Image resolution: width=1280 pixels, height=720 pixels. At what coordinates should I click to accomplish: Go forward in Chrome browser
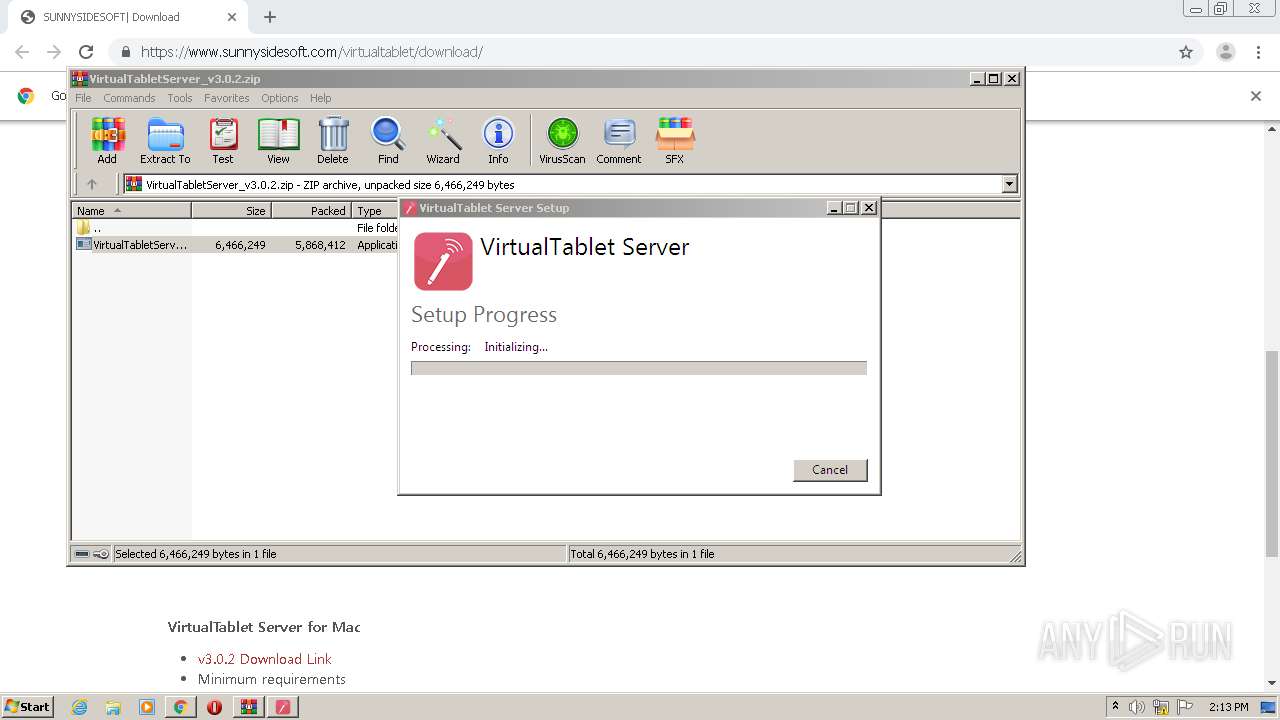(x=54, y=52)
